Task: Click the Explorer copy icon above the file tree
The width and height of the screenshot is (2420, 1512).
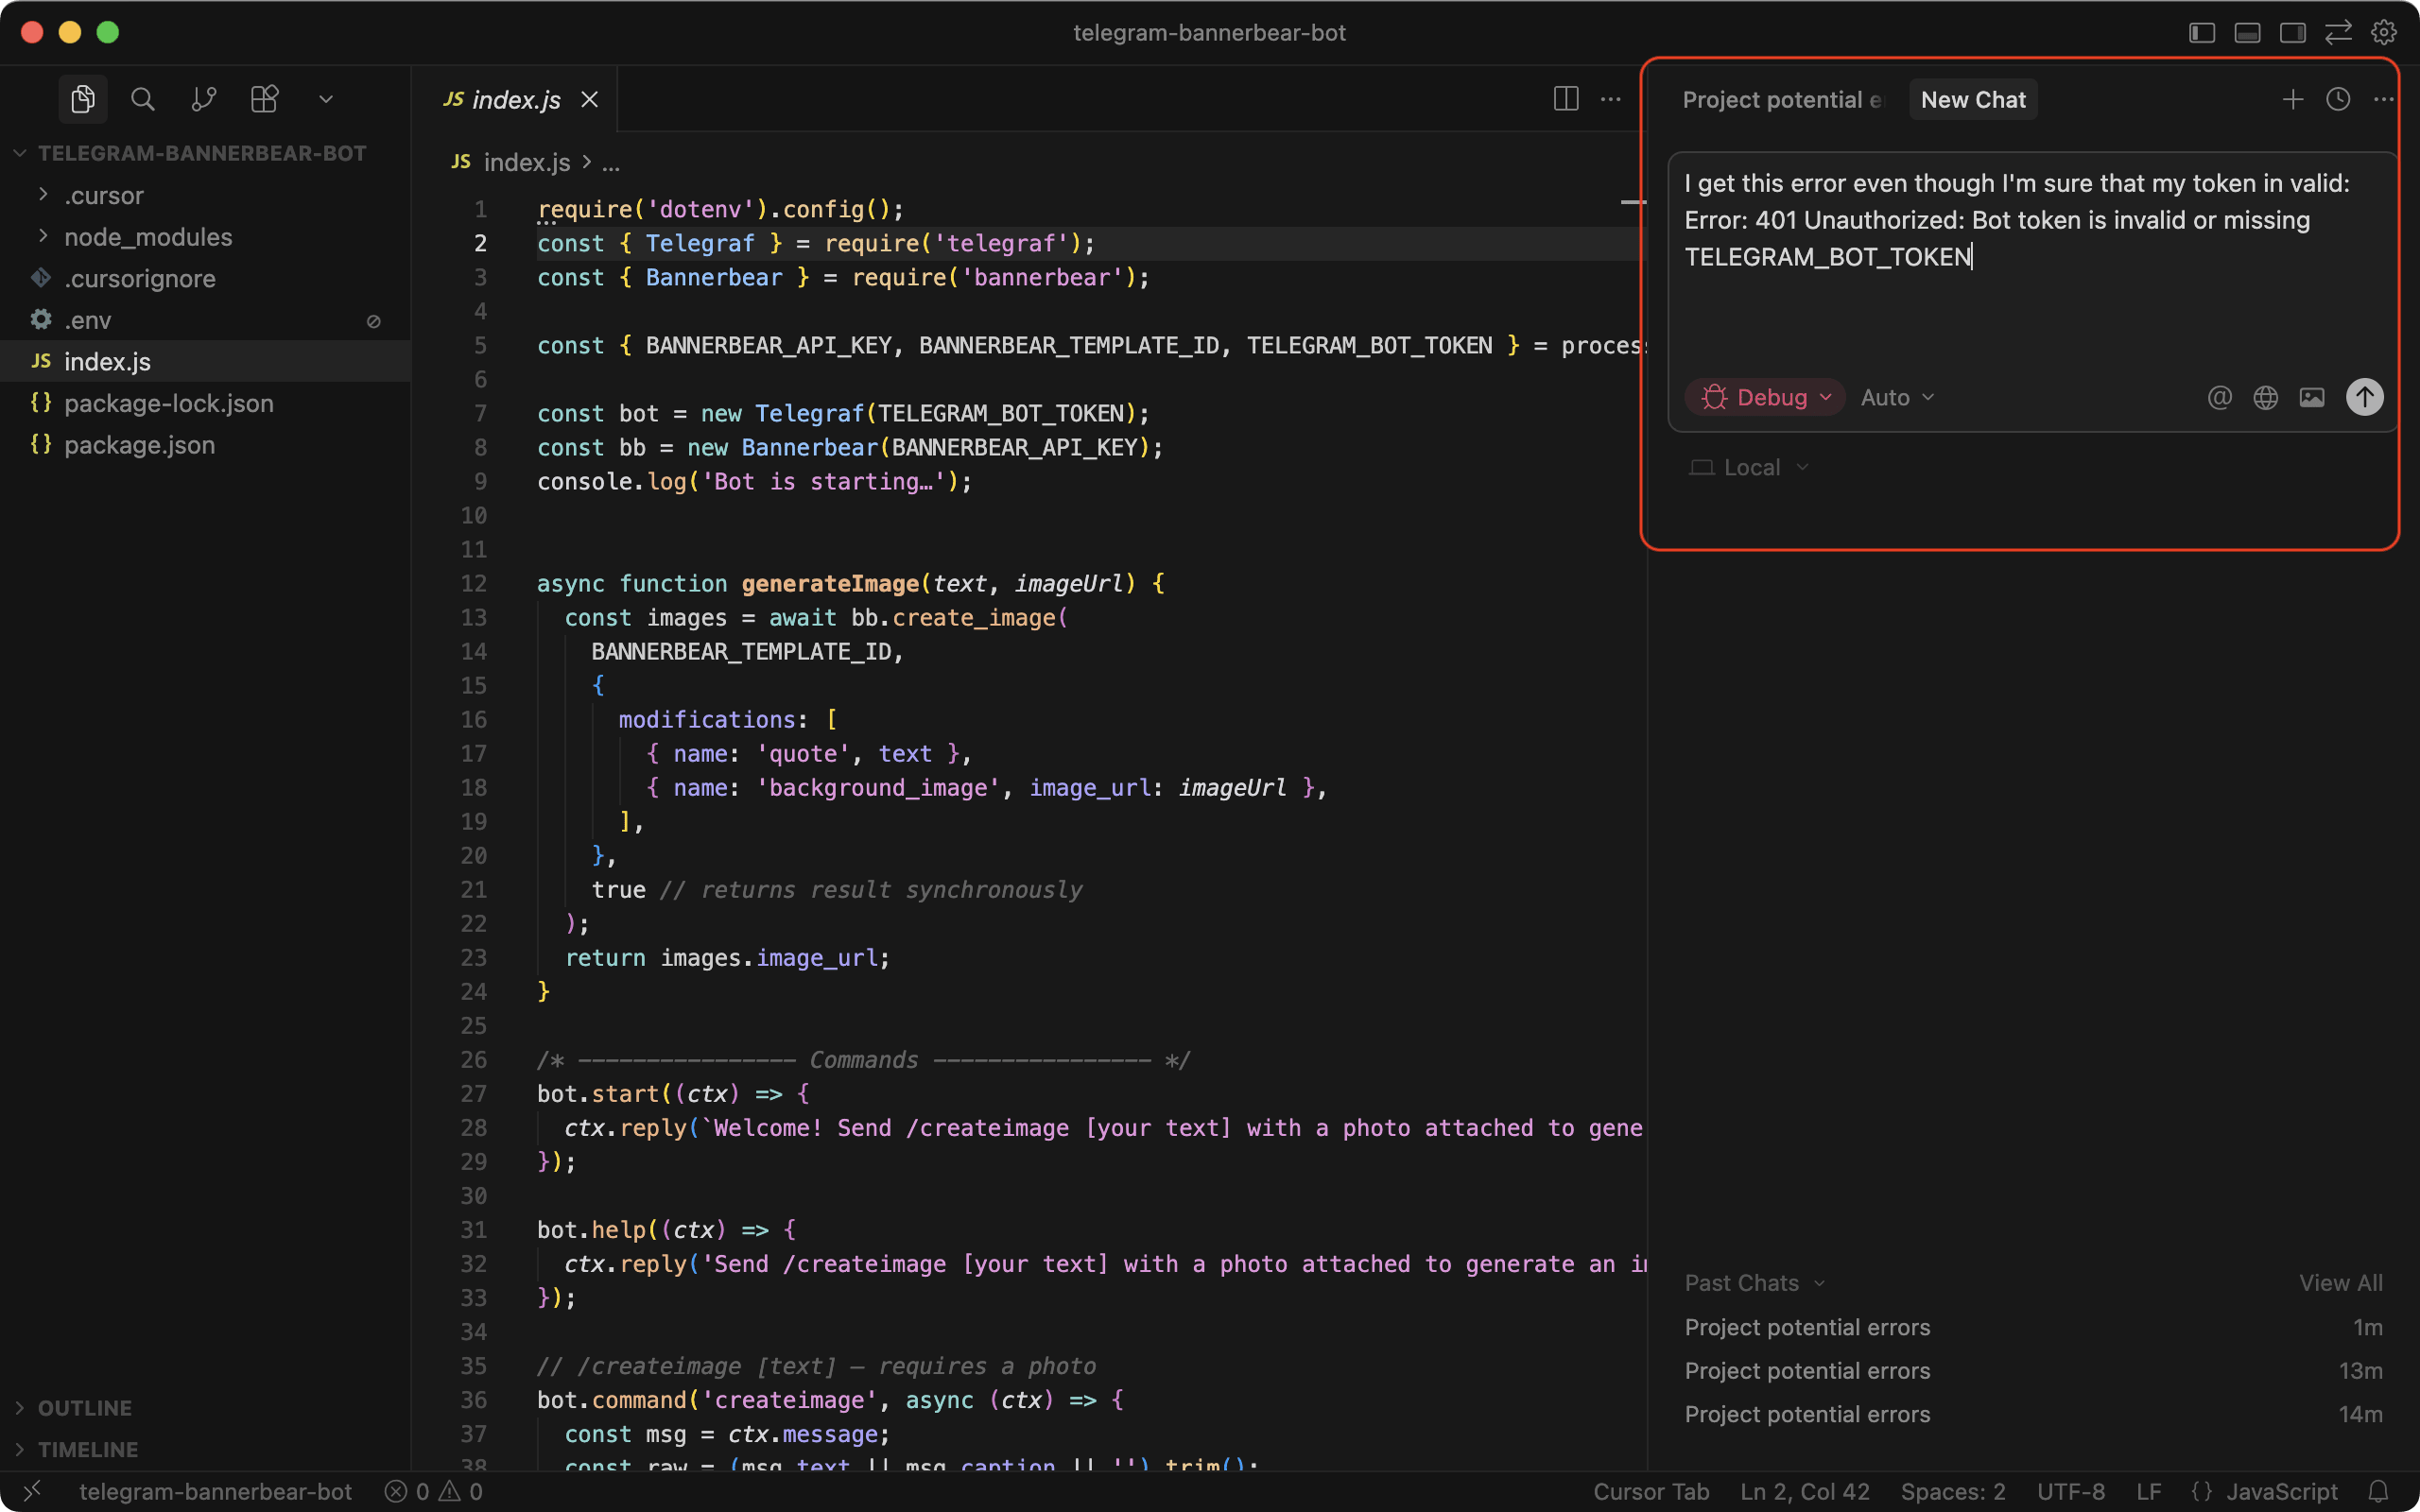Action: point(83,98)
